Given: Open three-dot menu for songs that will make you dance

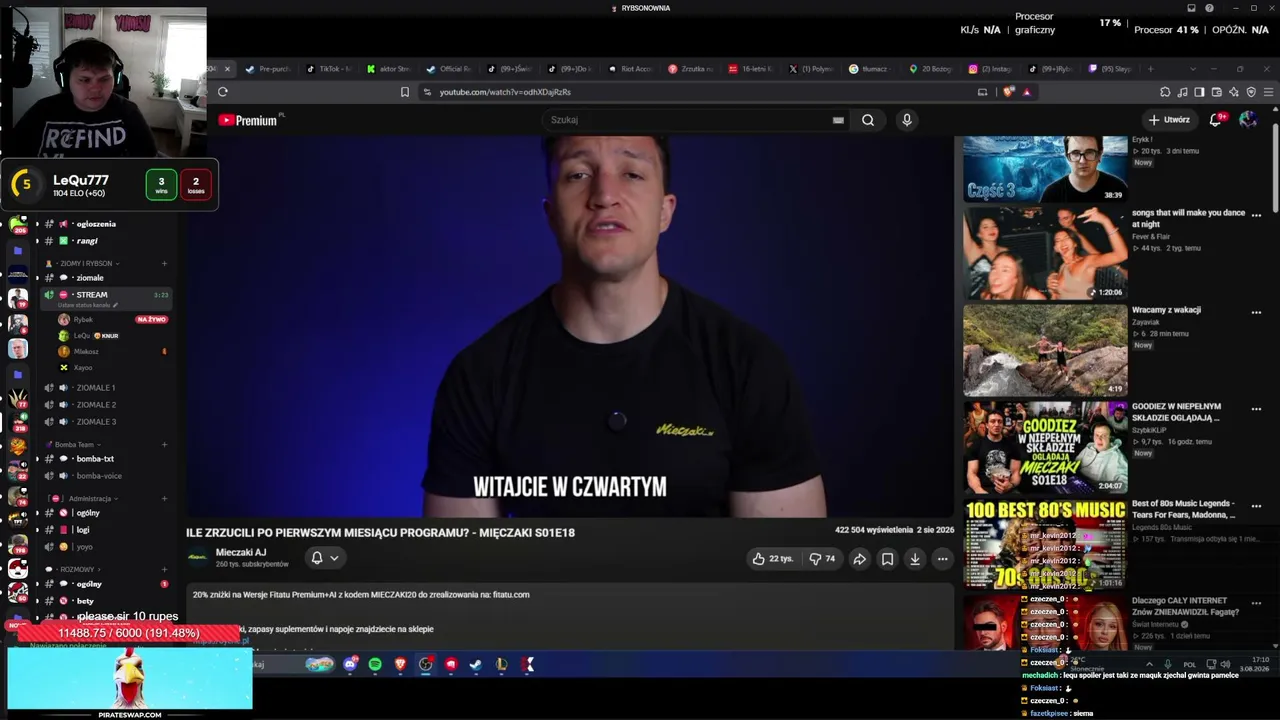Looking at the screenshot, I should pos(1256,215).
